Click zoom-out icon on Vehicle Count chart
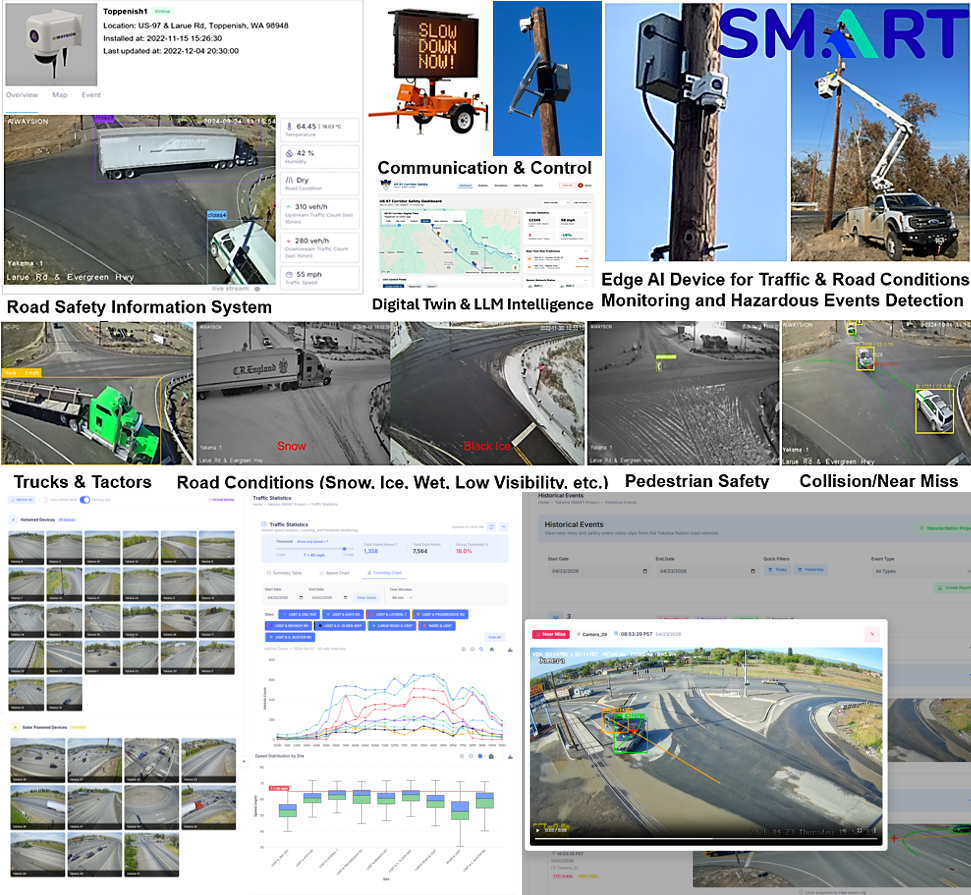 [472, 649]
